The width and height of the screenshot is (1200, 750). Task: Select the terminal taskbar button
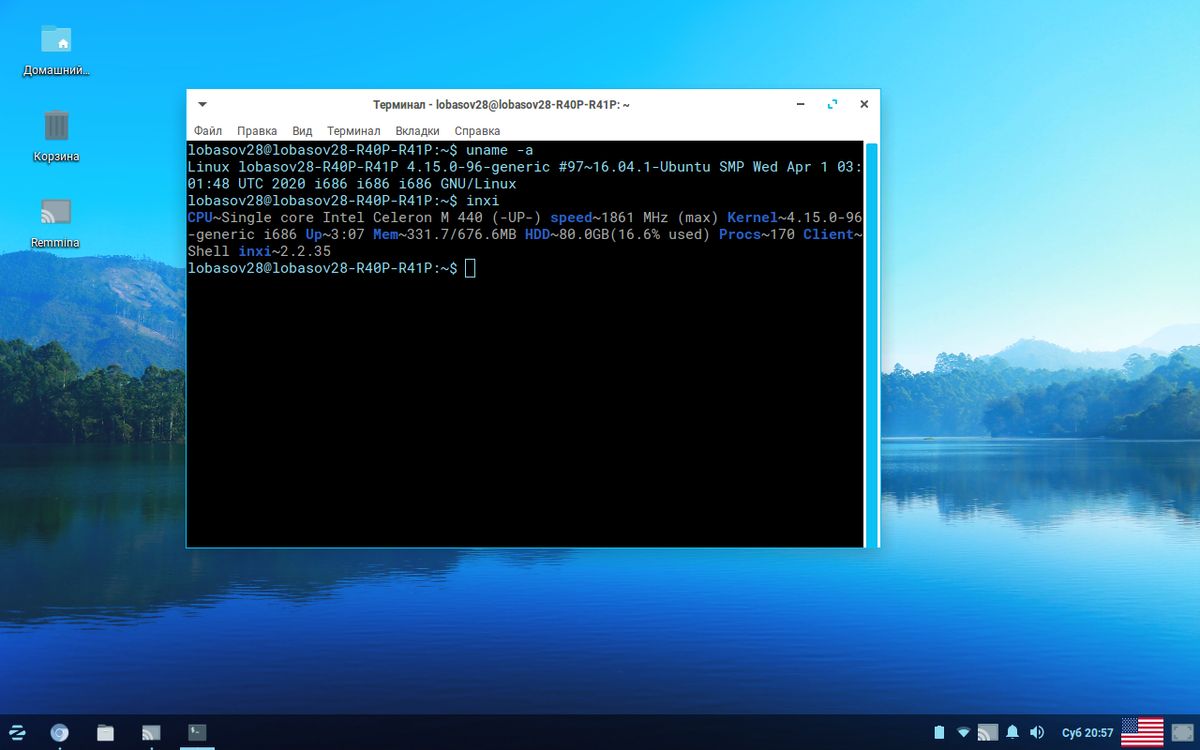click(x=197, y=732)
